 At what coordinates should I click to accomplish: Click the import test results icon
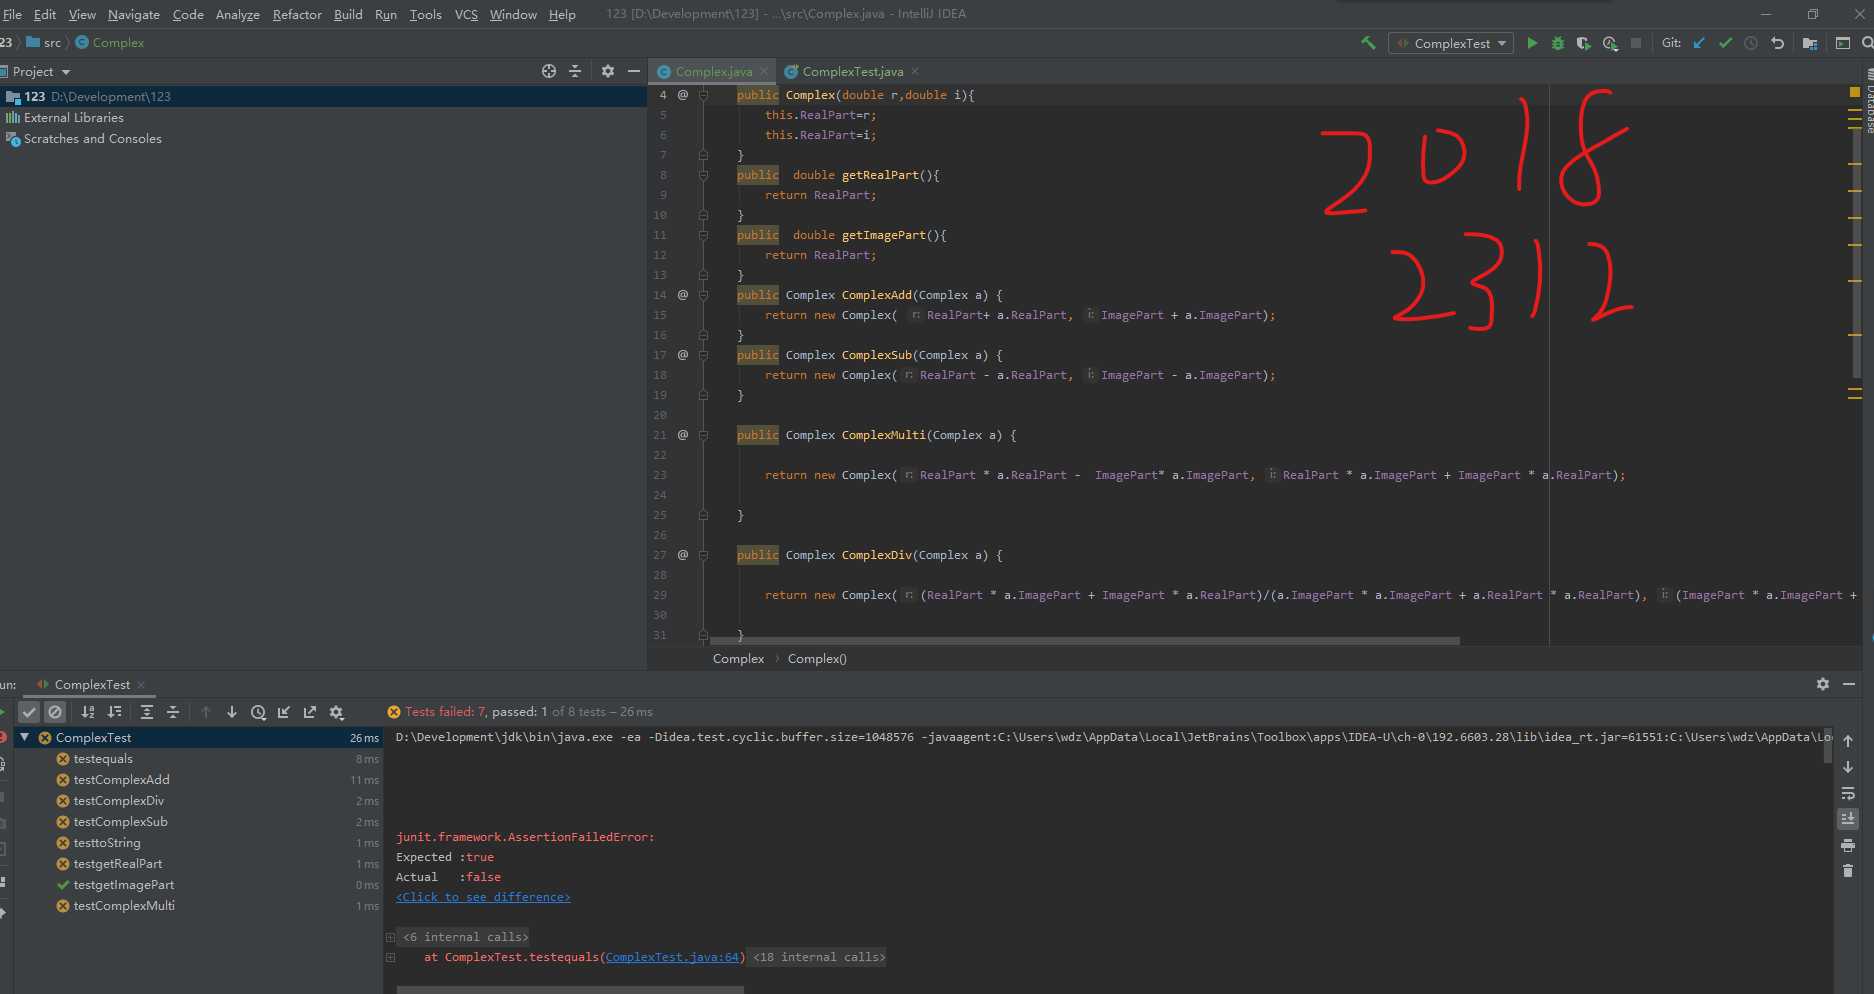point(284,712)
